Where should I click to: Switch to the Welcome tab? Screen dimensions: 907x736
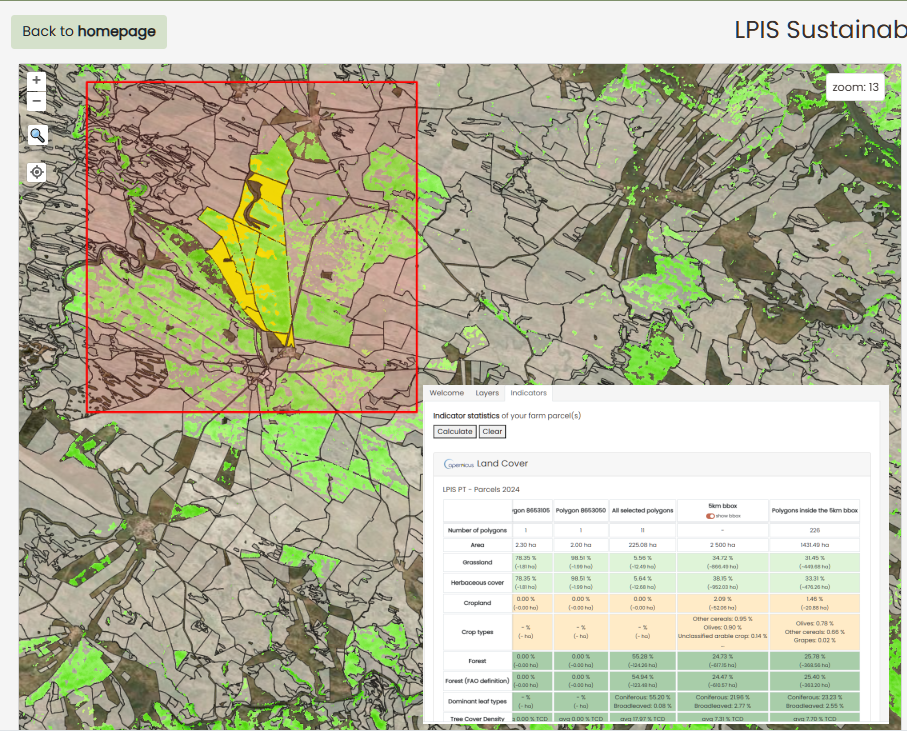447,393
